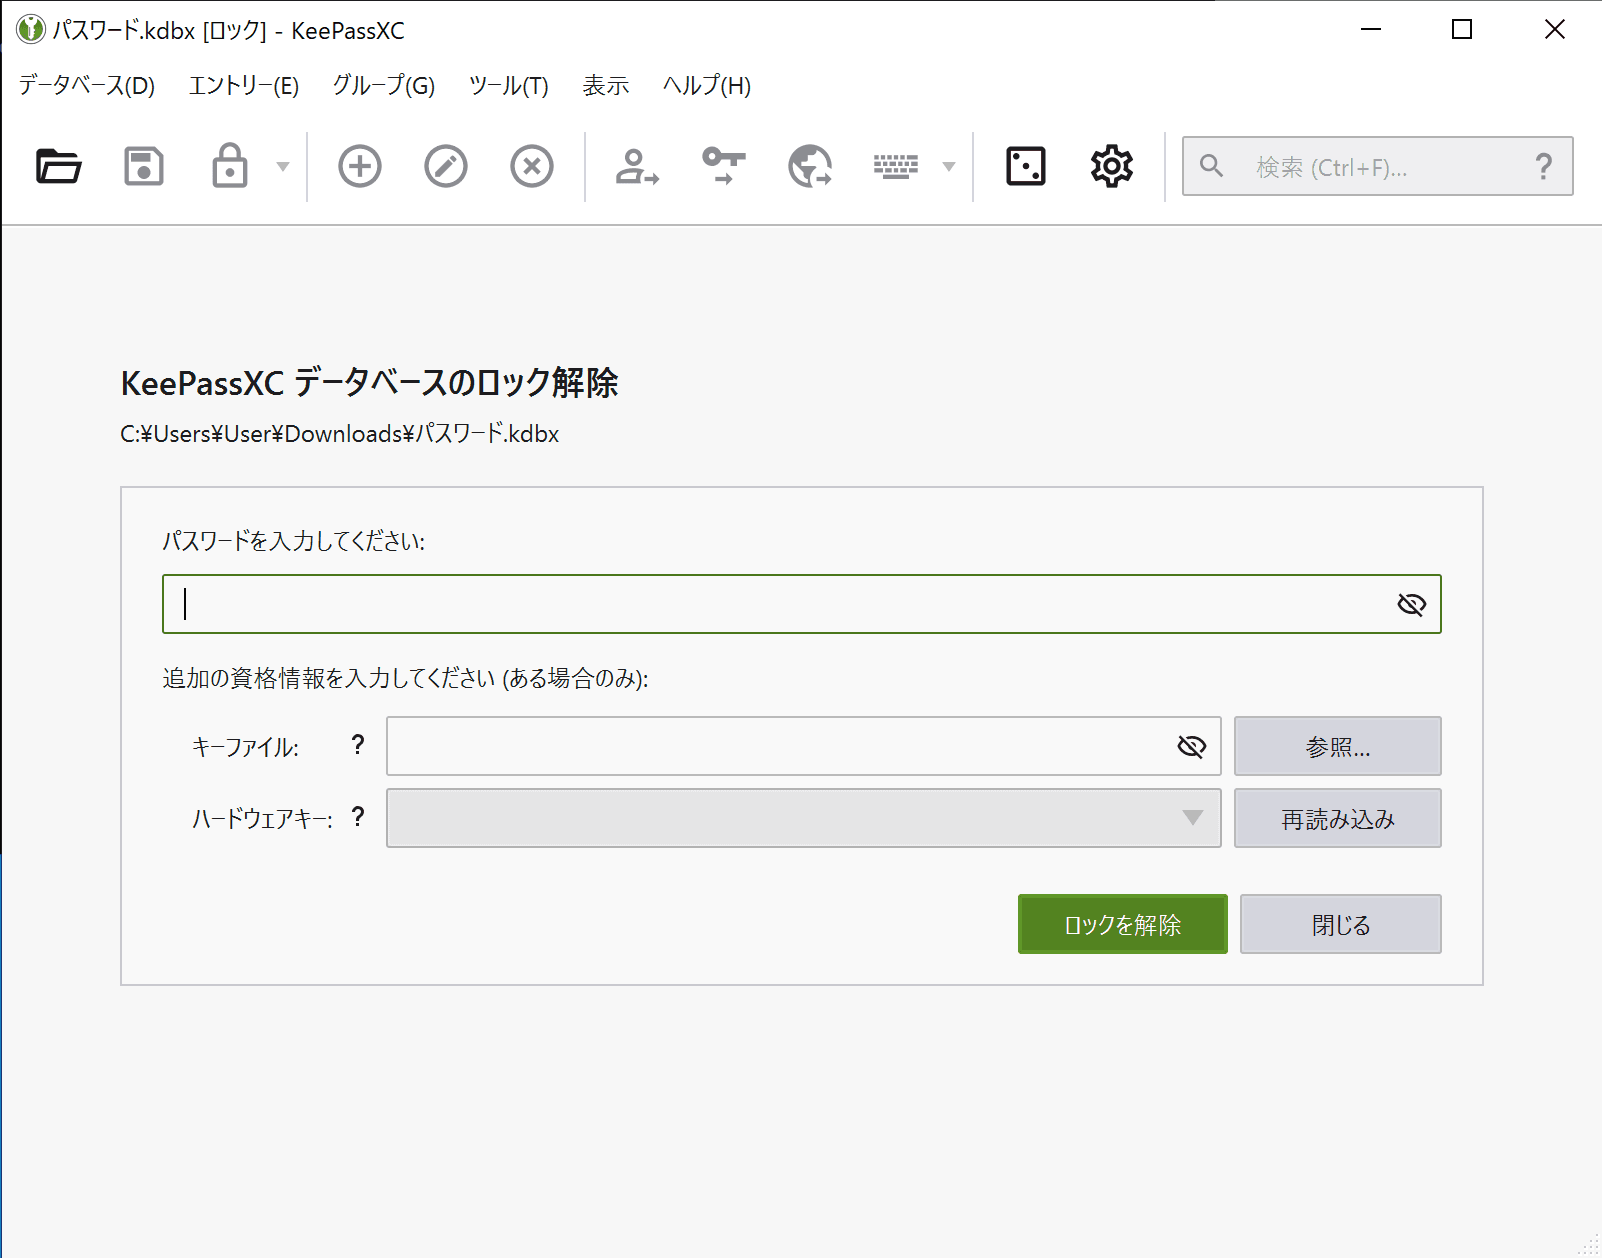Perform Auto-Type keyboard icon

pyautogui.click(x=896, y=166)
